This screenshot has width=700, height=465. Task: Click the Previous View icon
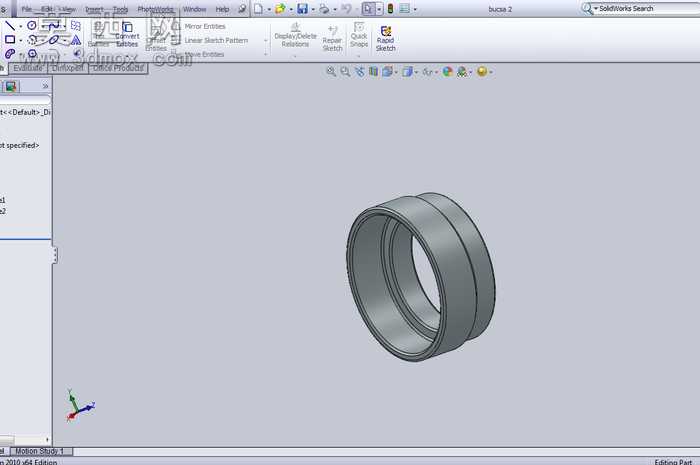(359, 71)
